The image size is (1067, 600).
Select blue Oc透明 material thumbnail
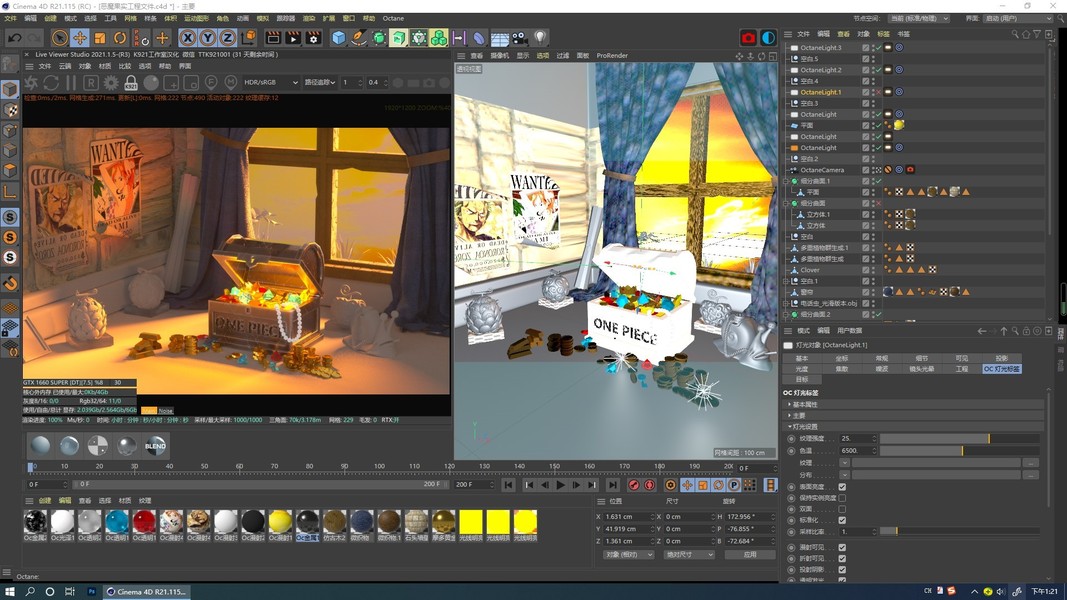tap(116, 522)
